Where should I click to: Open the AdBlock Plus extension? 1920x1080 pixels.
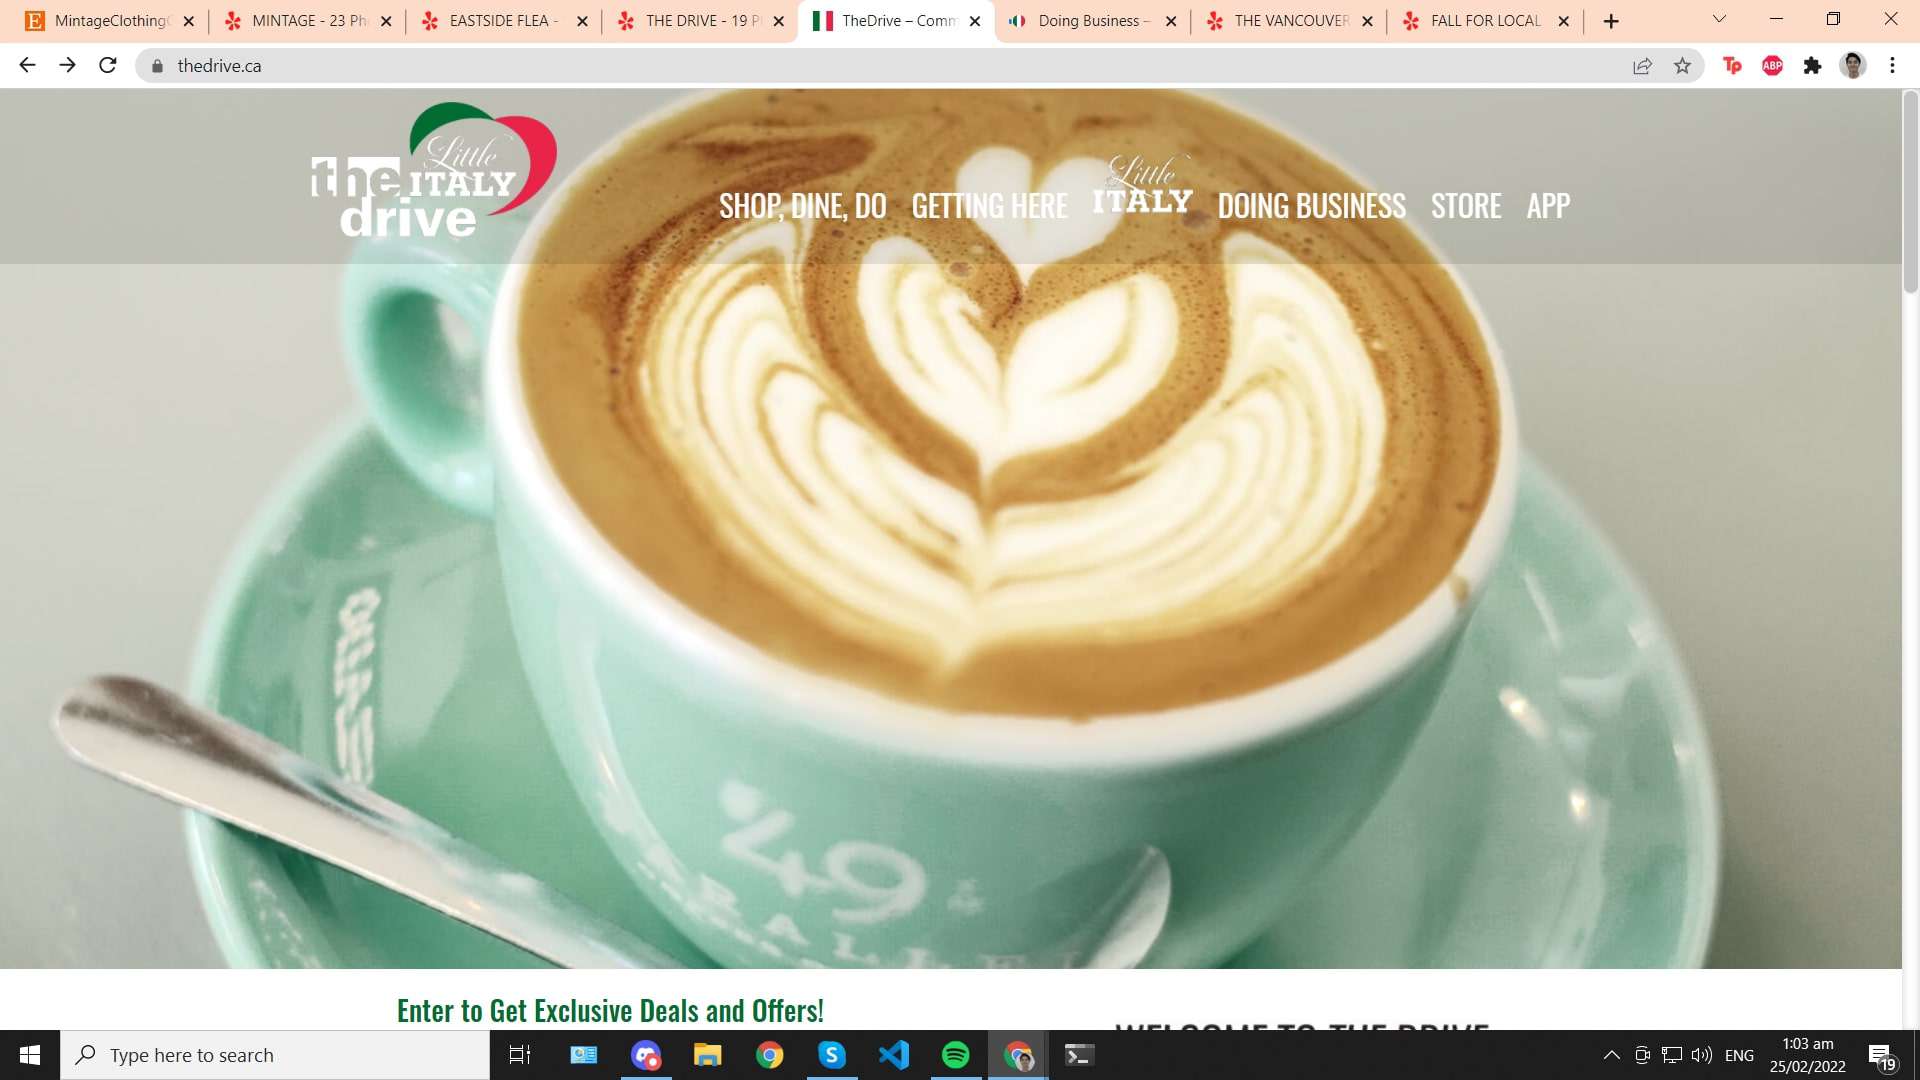(x=1772, y=66)
